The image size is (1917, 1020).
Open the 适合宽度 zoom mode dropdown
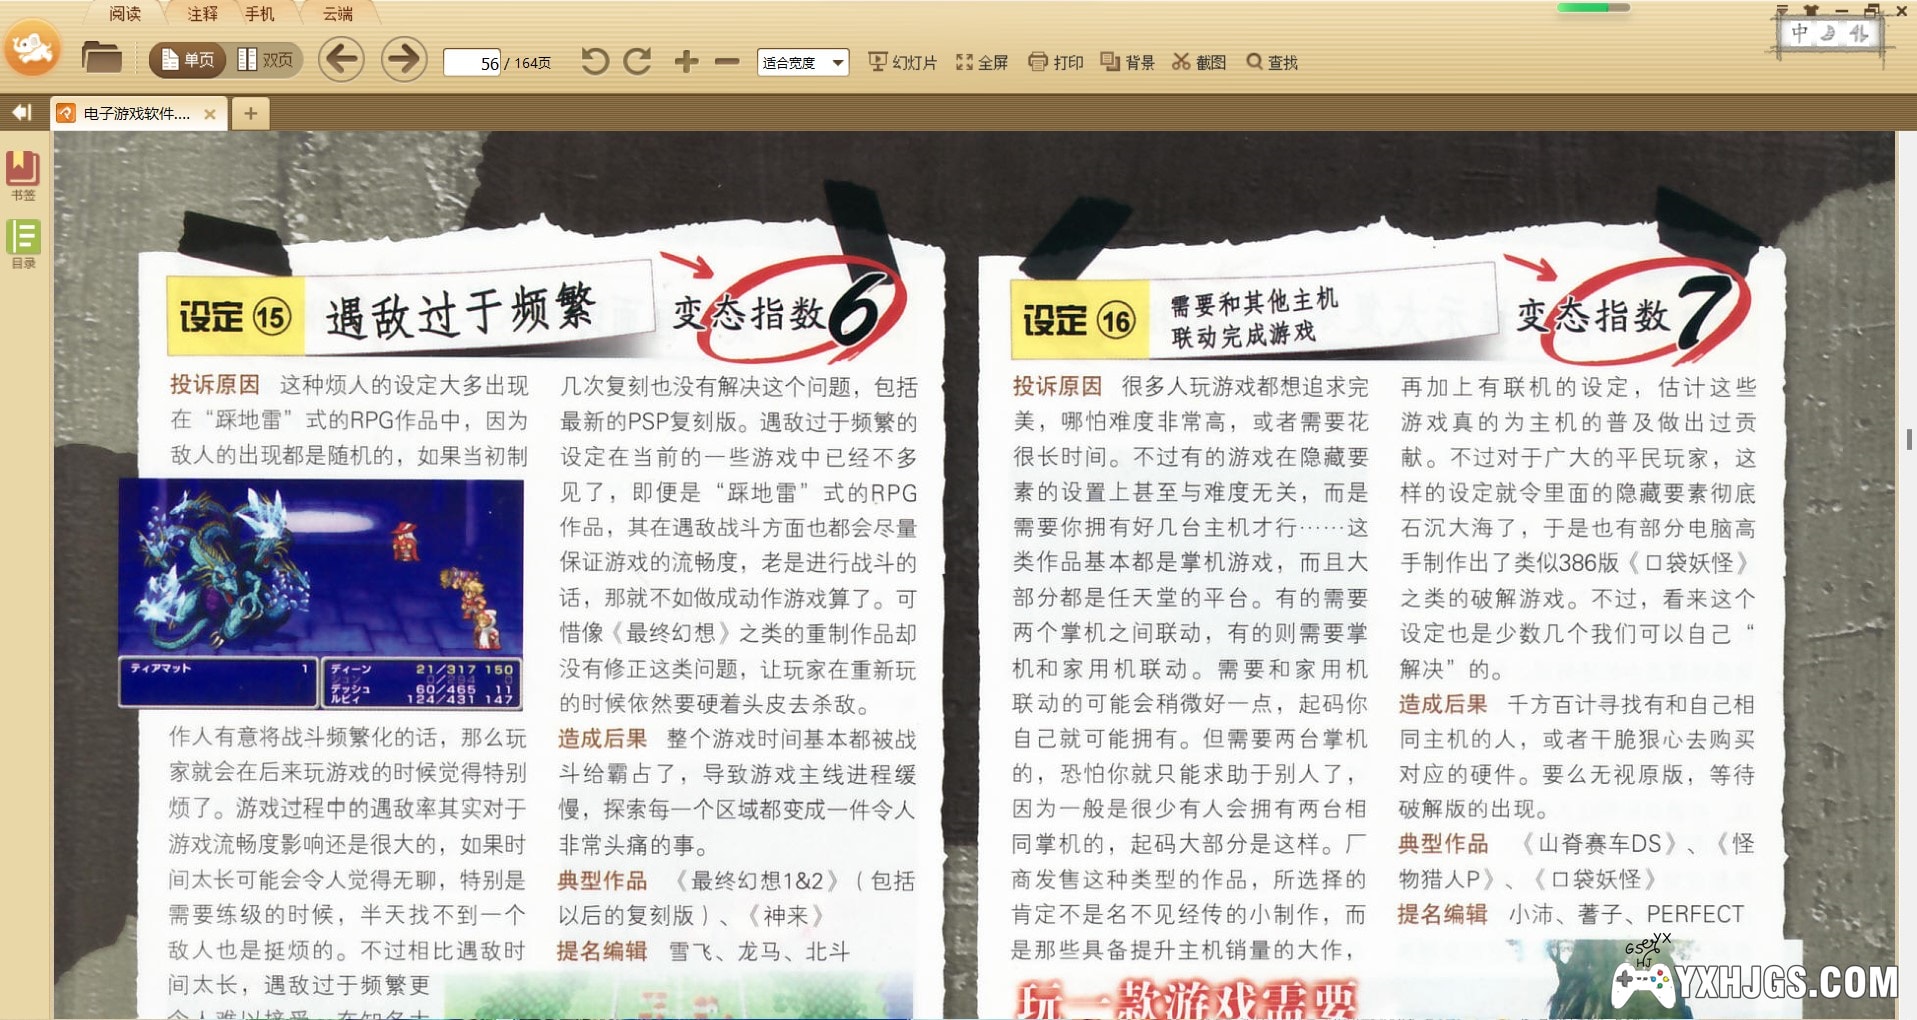[x=802, y=62]
